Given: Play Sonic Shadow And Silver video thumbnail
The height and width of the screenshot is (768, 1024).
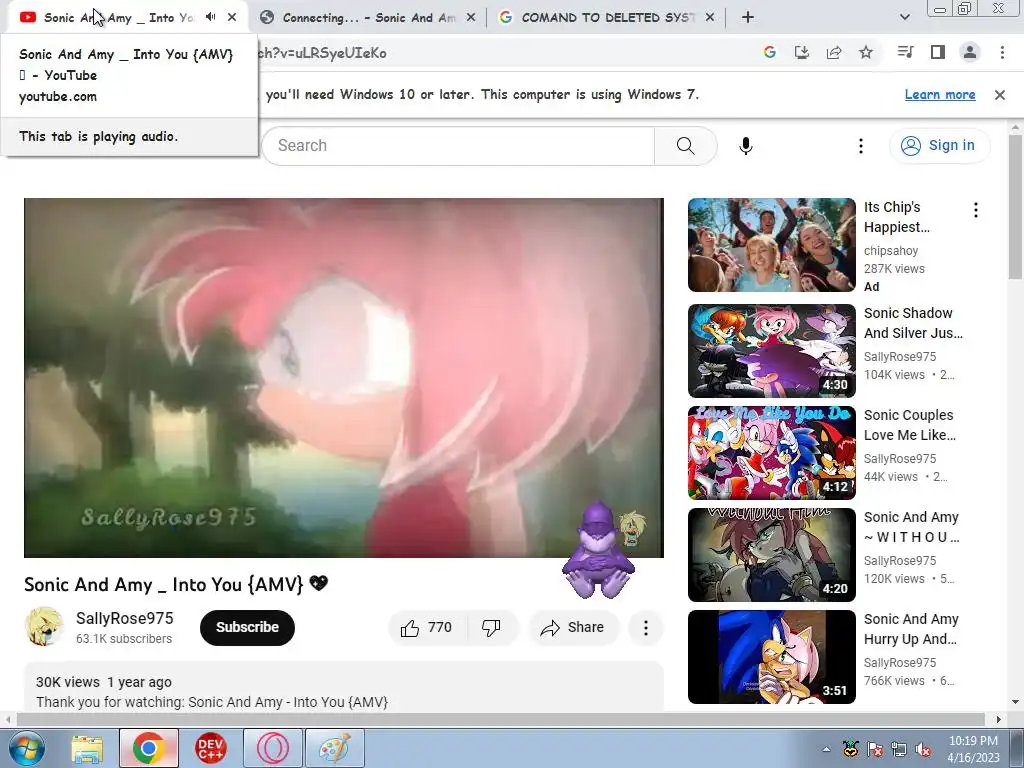Looking at the screenshot, I should 771,351.
